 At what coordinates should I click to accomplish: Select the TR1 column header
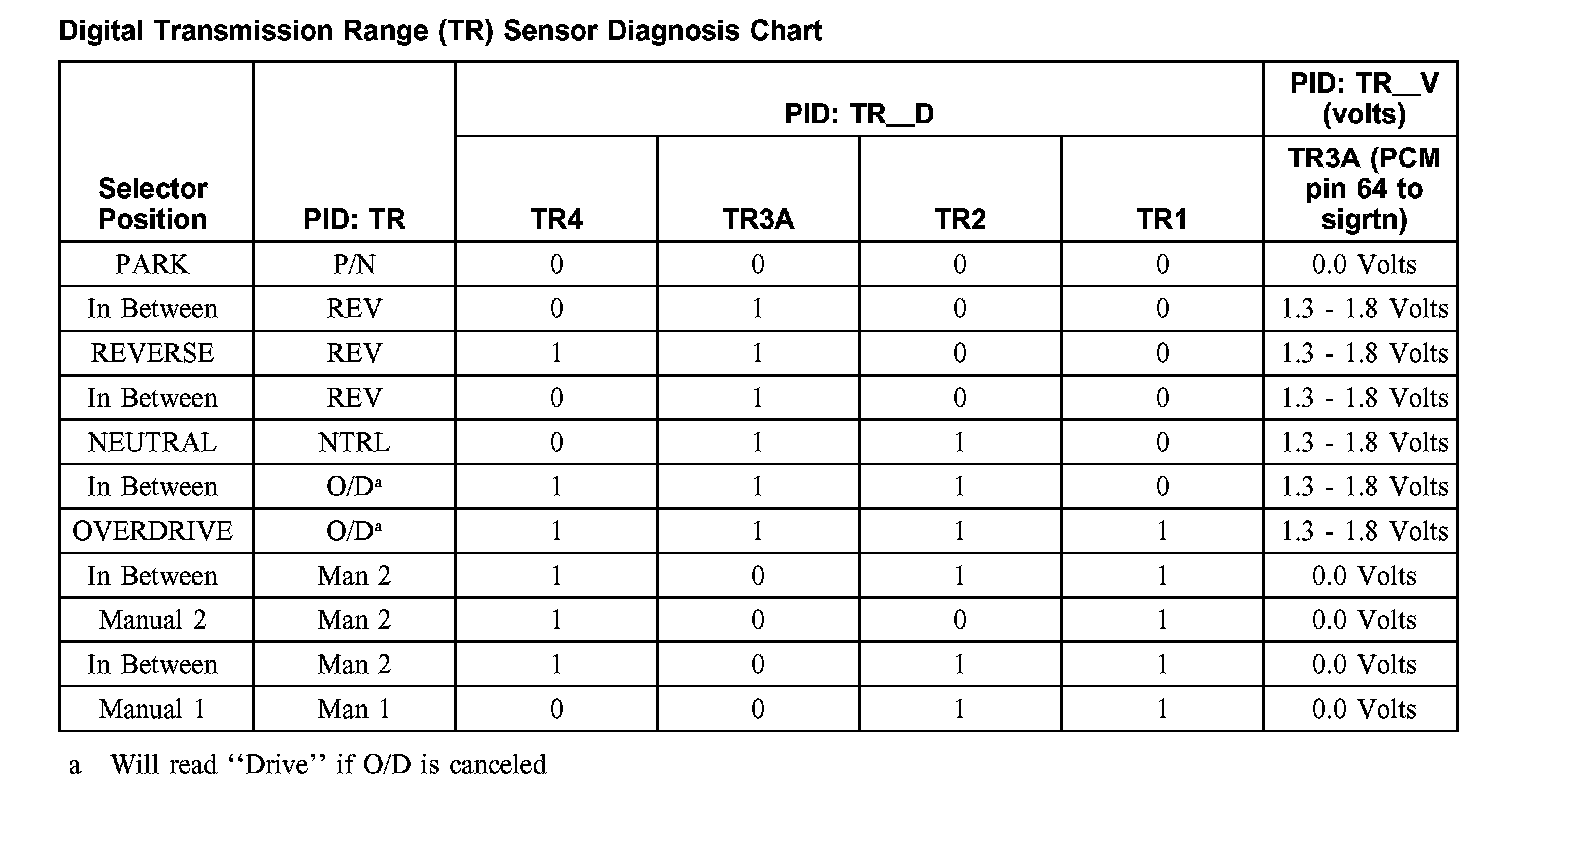click(1162, 220)
